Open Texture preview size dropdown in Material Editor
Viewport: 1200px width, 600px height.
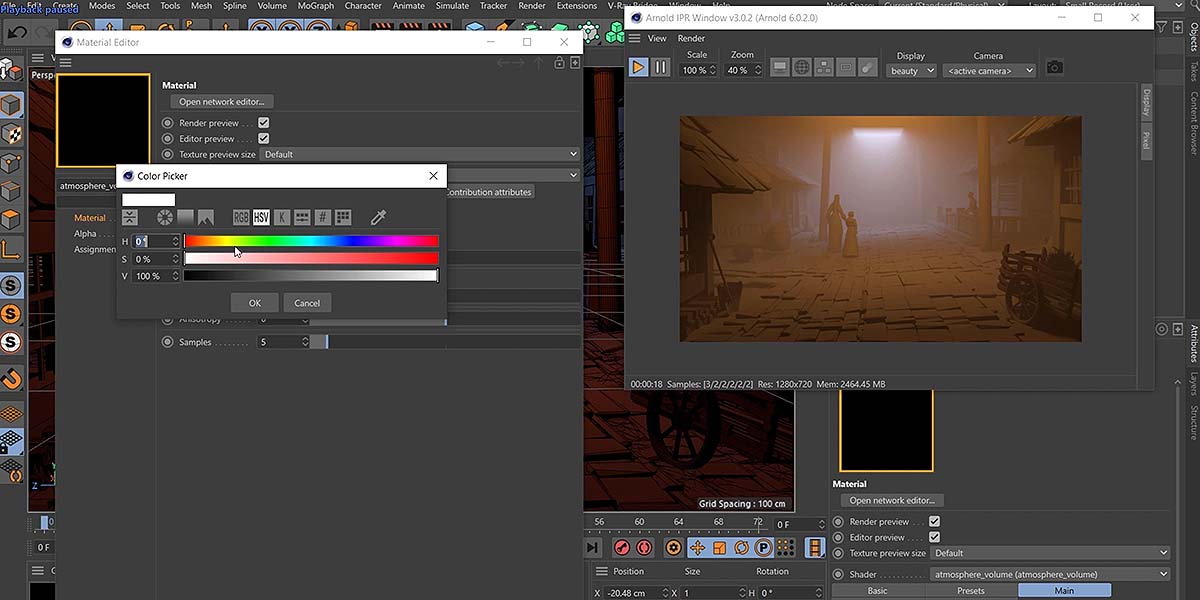420,155
